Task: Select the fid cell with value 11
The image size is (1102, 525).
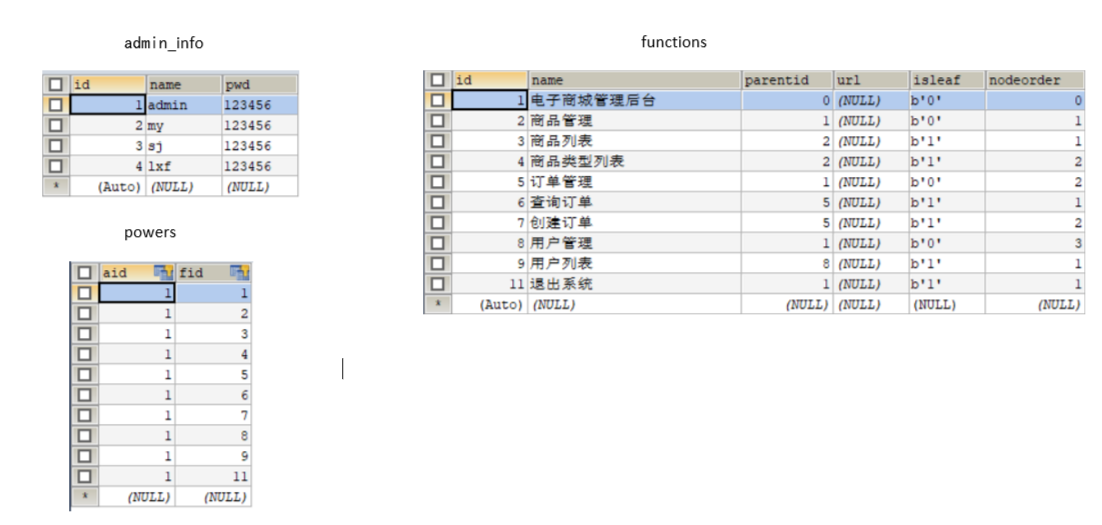Action: tap(213, 477)
